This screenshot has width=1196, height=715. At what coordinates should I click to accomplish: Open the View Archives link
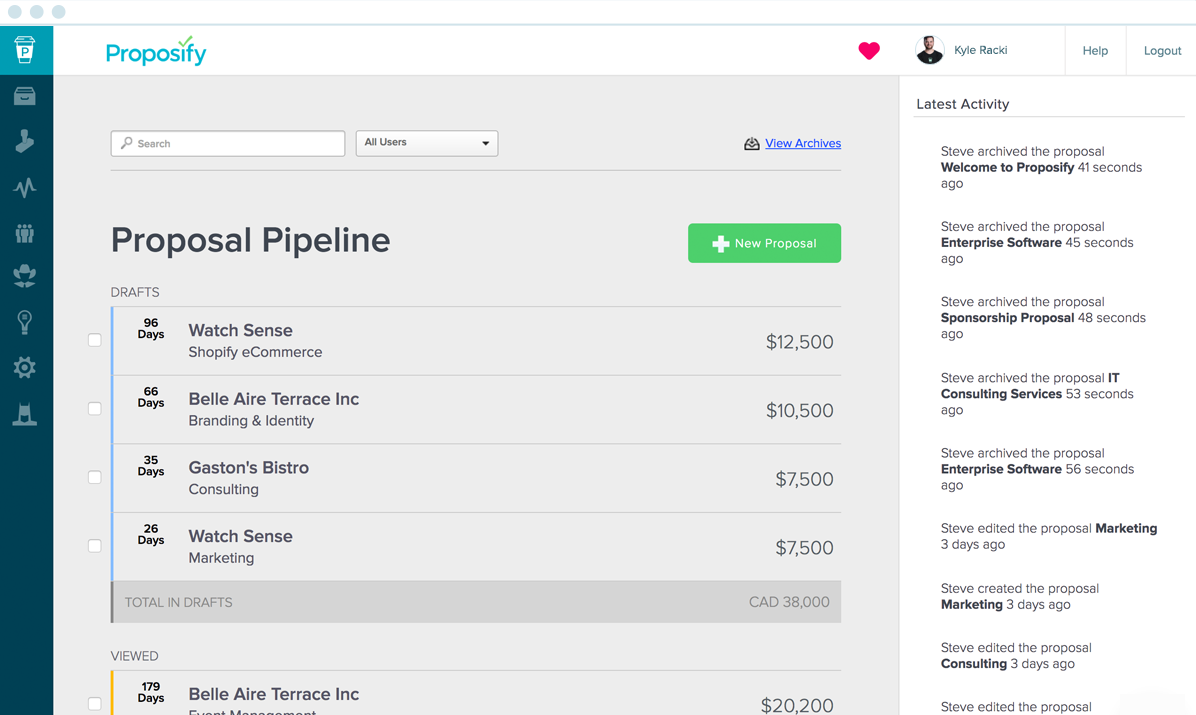[802, 144]
